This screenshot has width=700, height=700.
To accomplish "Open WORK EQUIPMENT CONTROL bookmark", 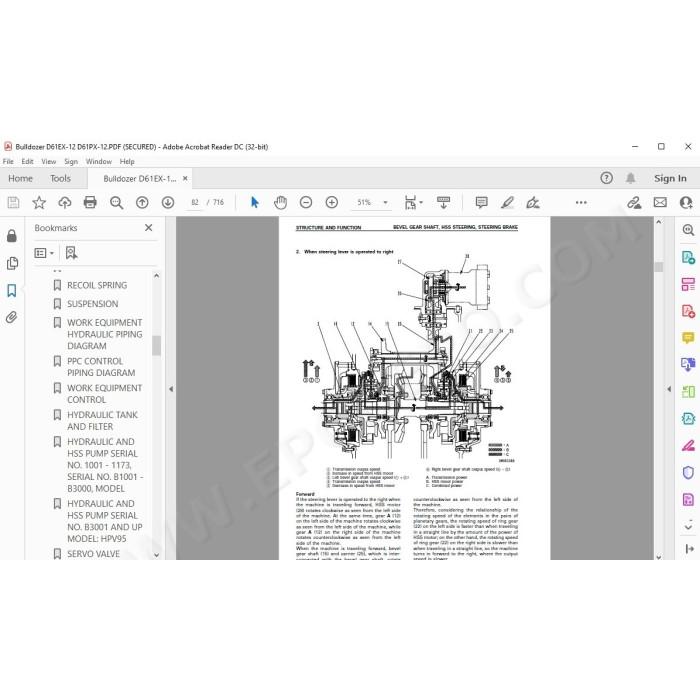I will tap(104, 394).
